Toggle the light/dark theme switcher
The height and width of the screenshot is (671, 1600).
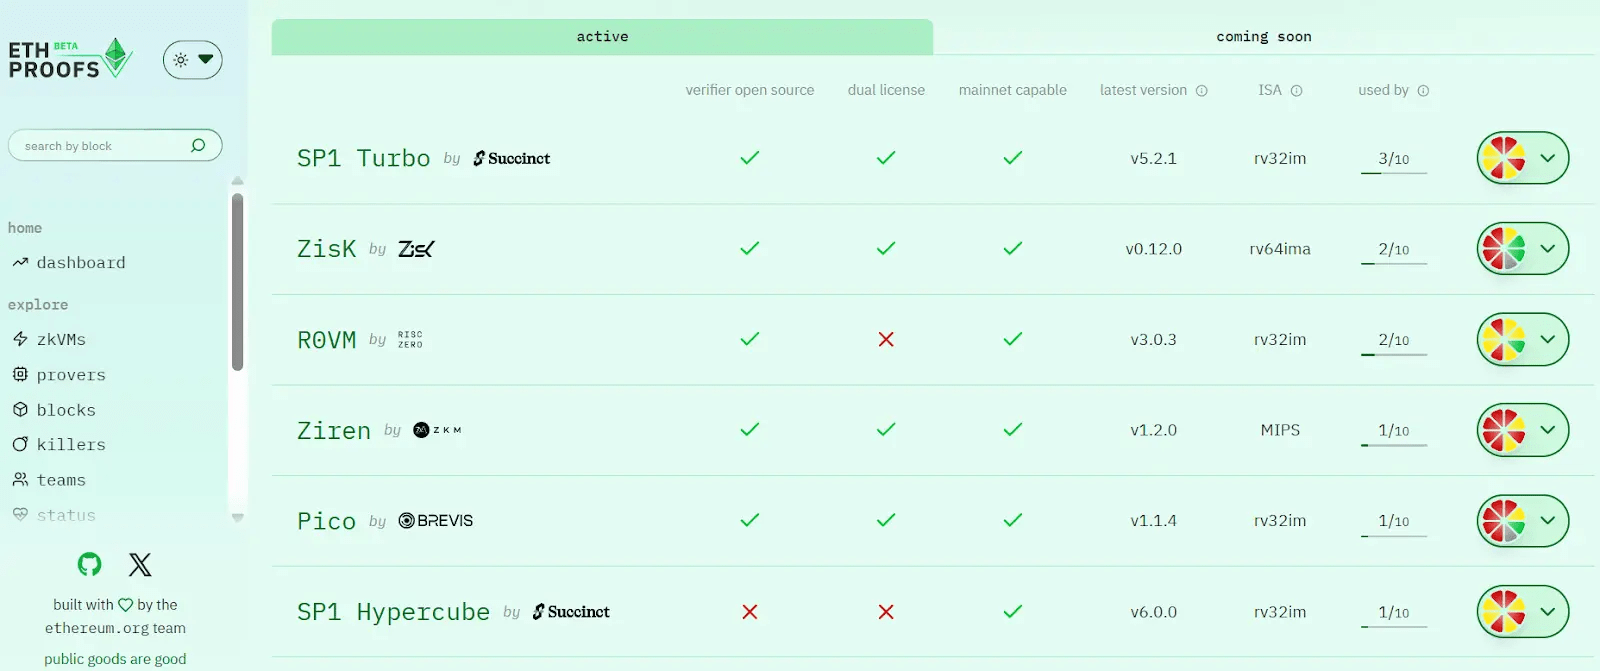pyautogui.click(x=192, y=60)
